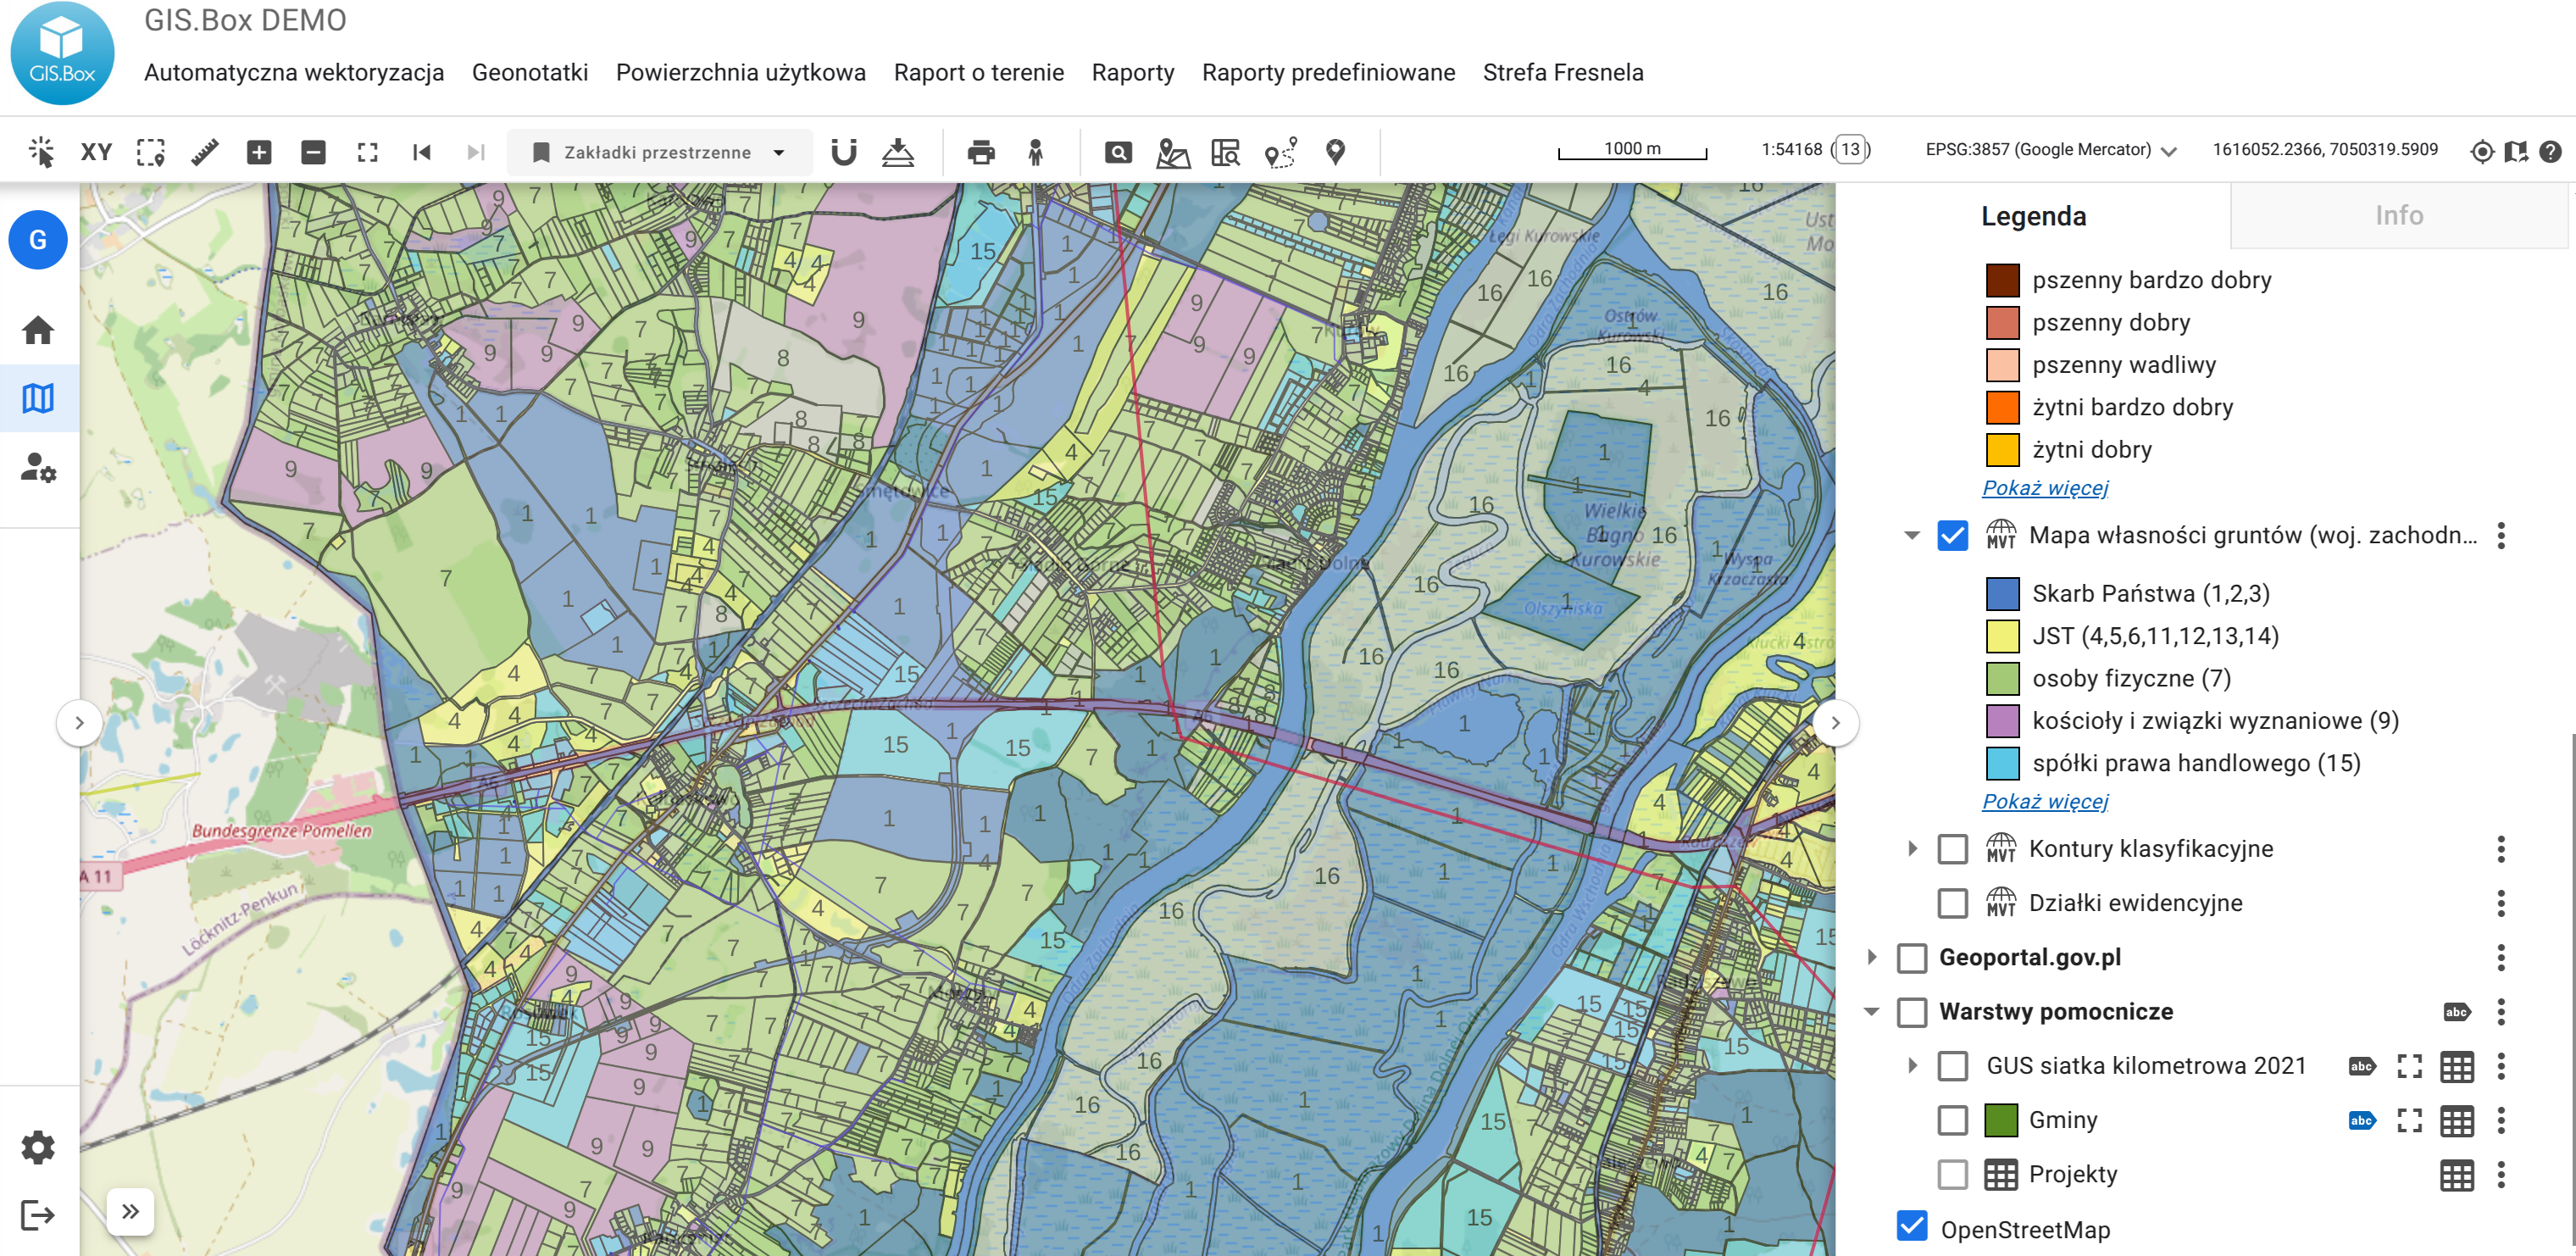The image size is (2576, 1256).
Task: Open the XY coordinates tool
Action: click(x=96, y=152)
